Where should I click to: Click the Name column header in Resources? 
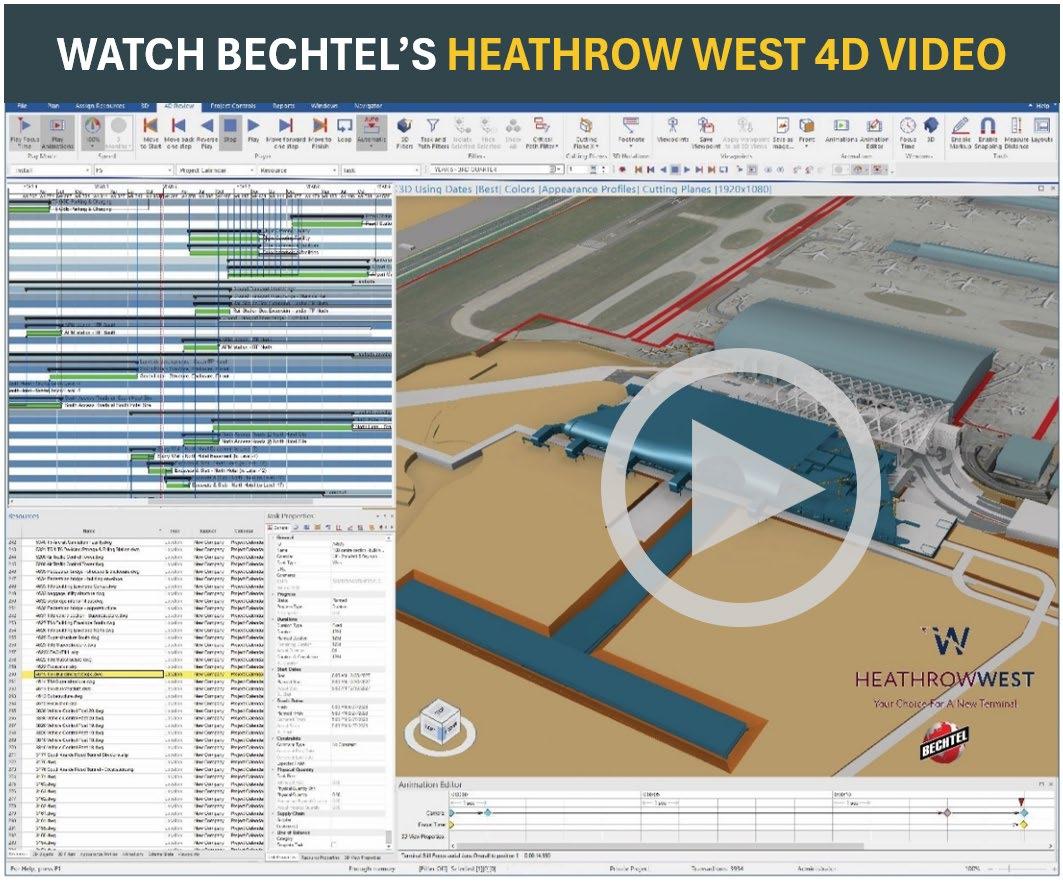tap(89, 531)
